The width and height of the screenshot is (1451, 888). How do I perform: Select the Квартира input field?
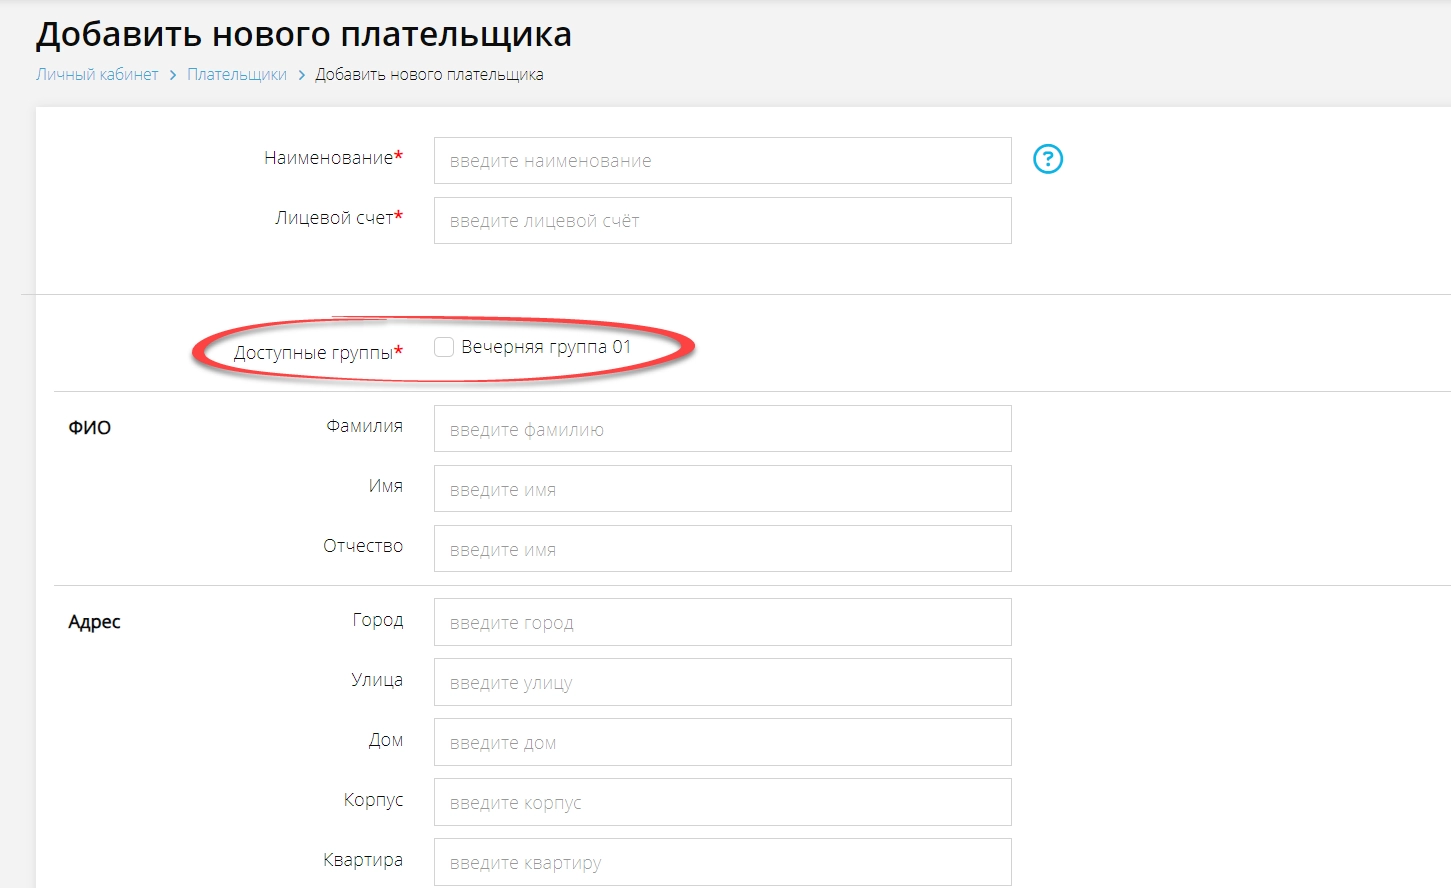(x=722, y=862)
